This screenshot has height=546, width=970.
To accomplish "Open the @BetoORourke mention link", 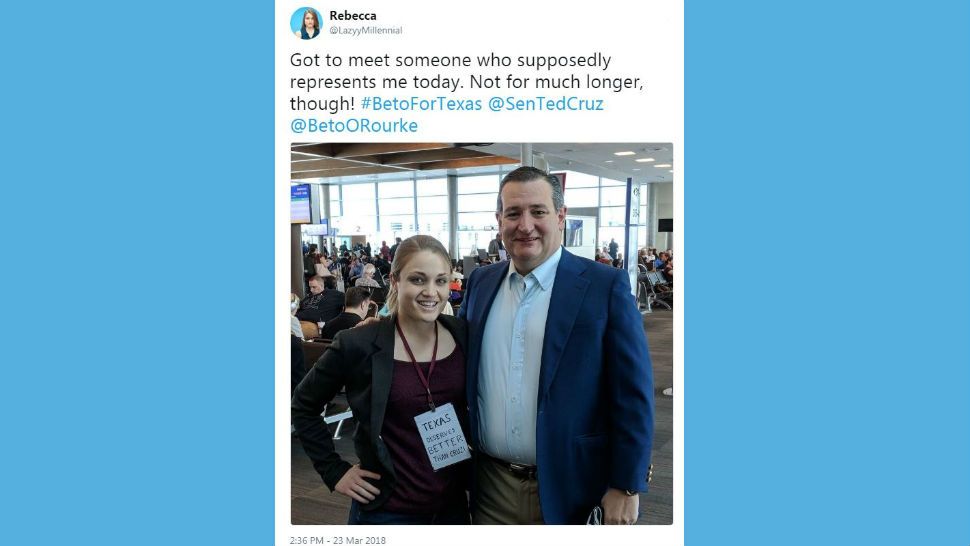I will [354, 126].
